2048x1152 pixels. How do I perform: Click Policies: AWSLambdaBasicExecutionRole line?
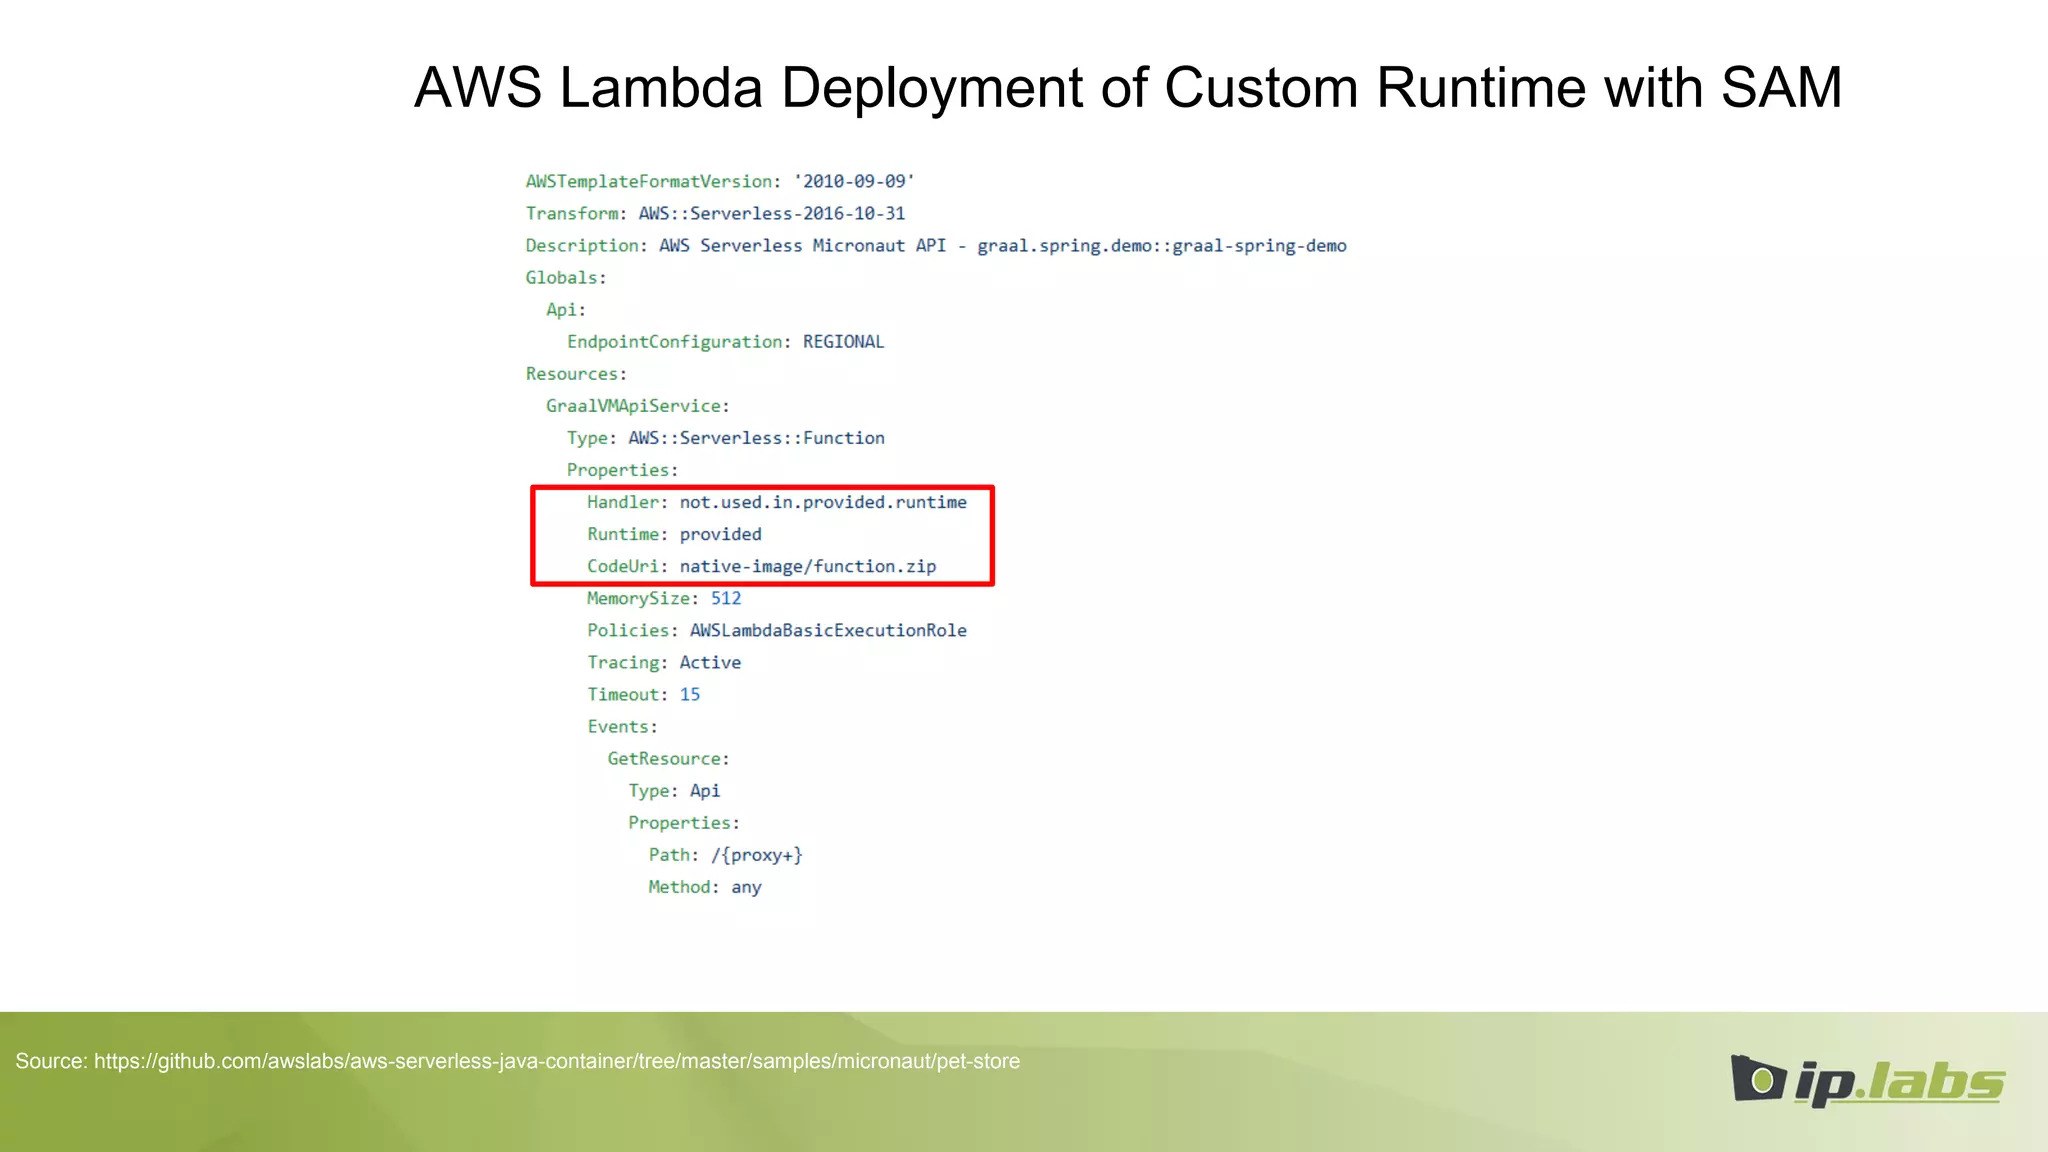click(777, 630)
